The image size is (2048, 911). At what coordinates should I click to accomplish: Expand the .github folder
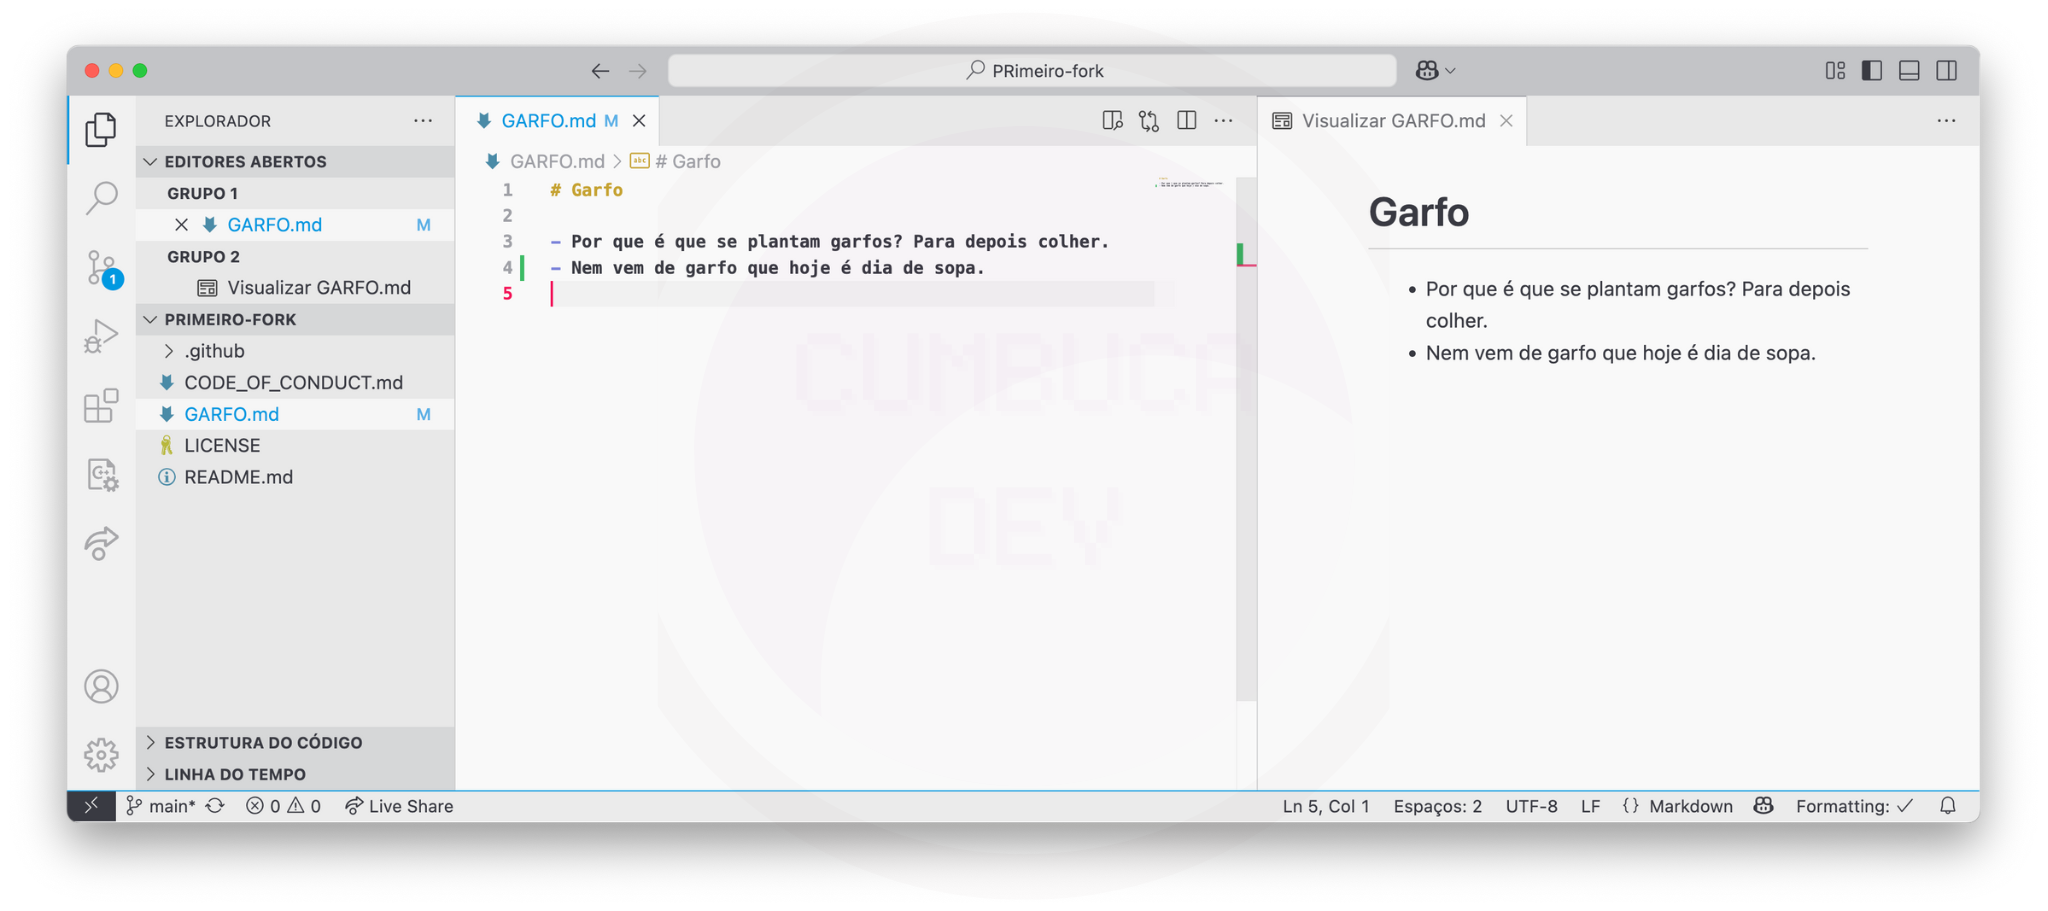click(x=214, y=351)
